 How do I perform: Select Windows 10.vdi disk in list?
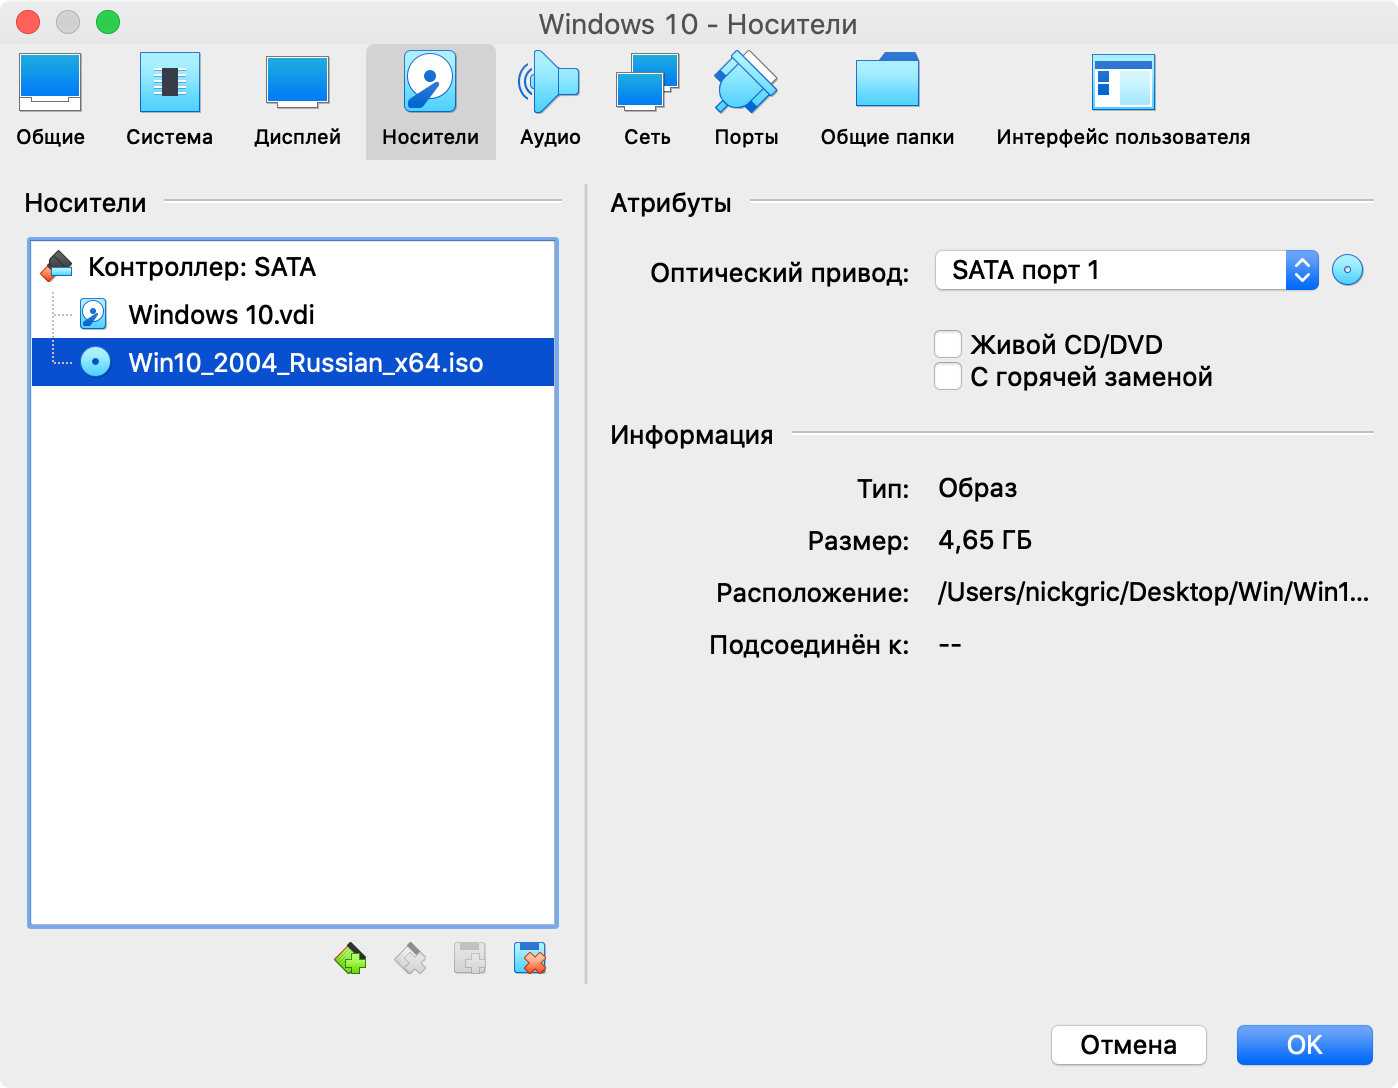[221, 315]
